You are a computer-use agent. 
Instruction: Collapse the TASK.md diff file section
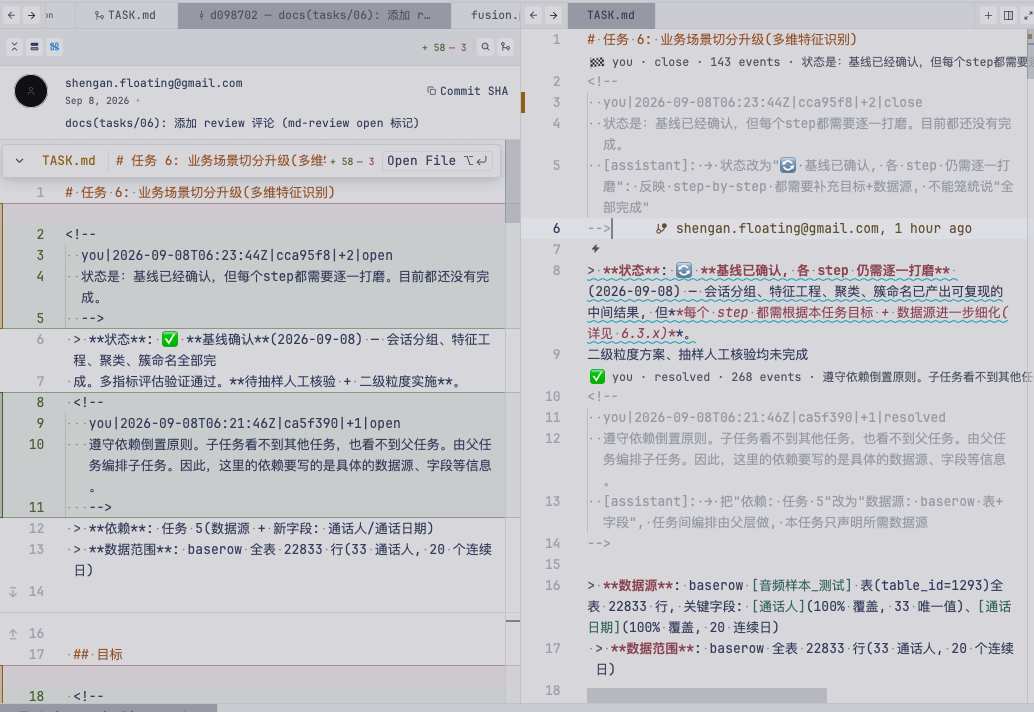click(20, 161)
